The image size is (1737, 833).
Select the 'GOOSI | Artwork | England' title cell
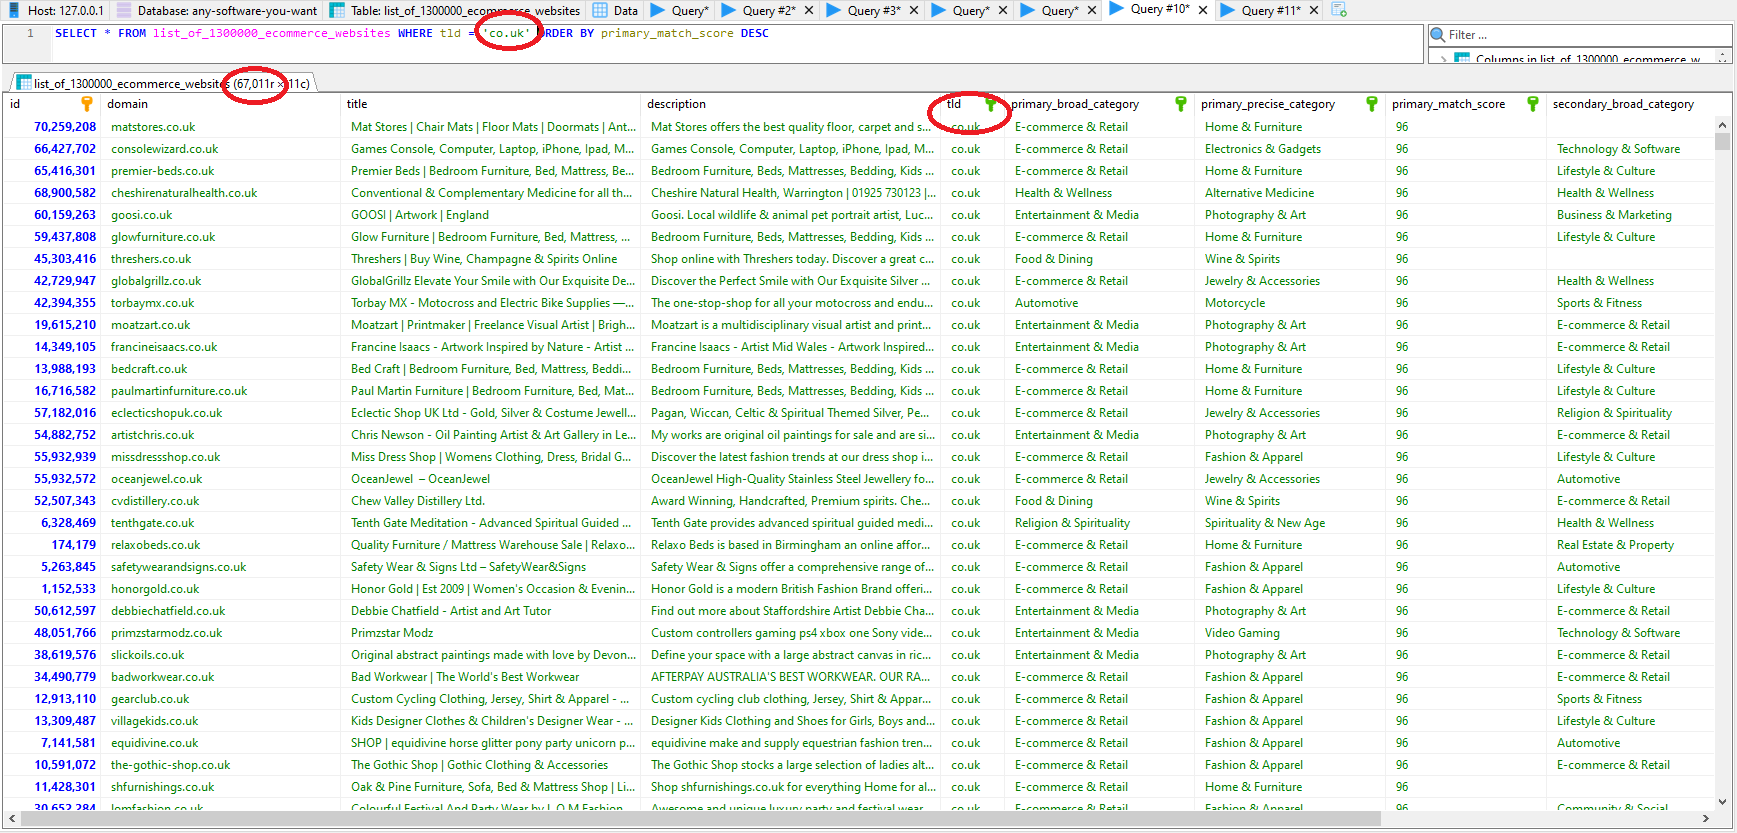pos(491,215)
